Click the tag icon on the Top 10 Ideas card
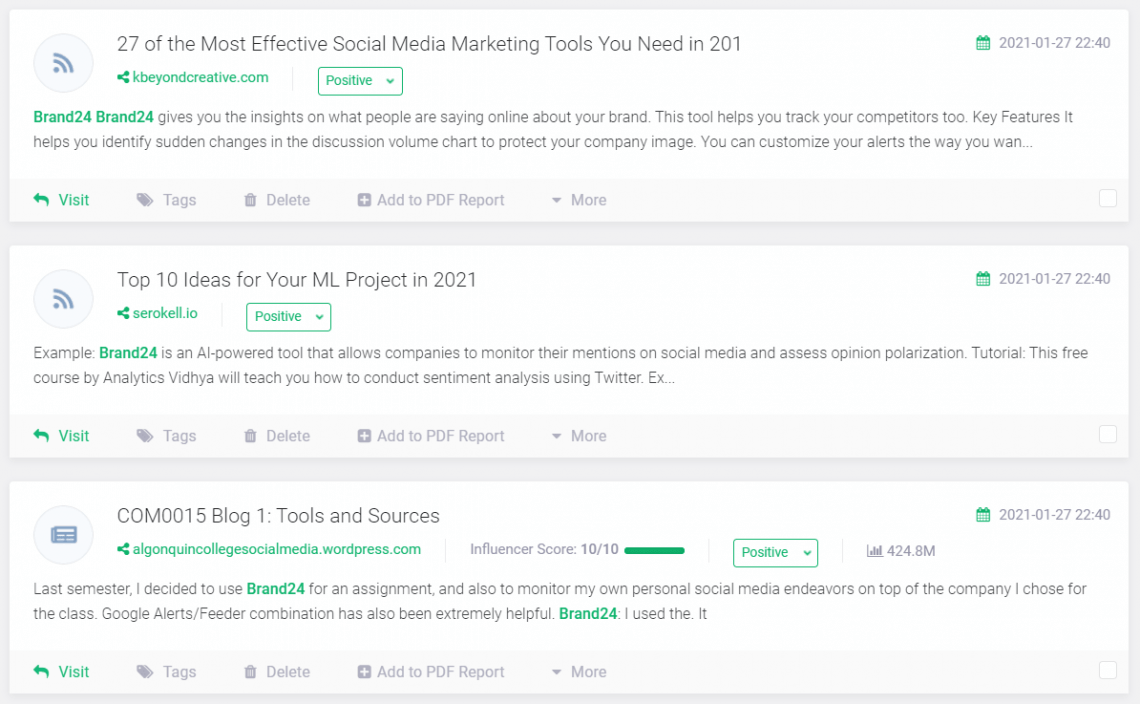This screenshot has width=1140, height=704. point(145,436)
